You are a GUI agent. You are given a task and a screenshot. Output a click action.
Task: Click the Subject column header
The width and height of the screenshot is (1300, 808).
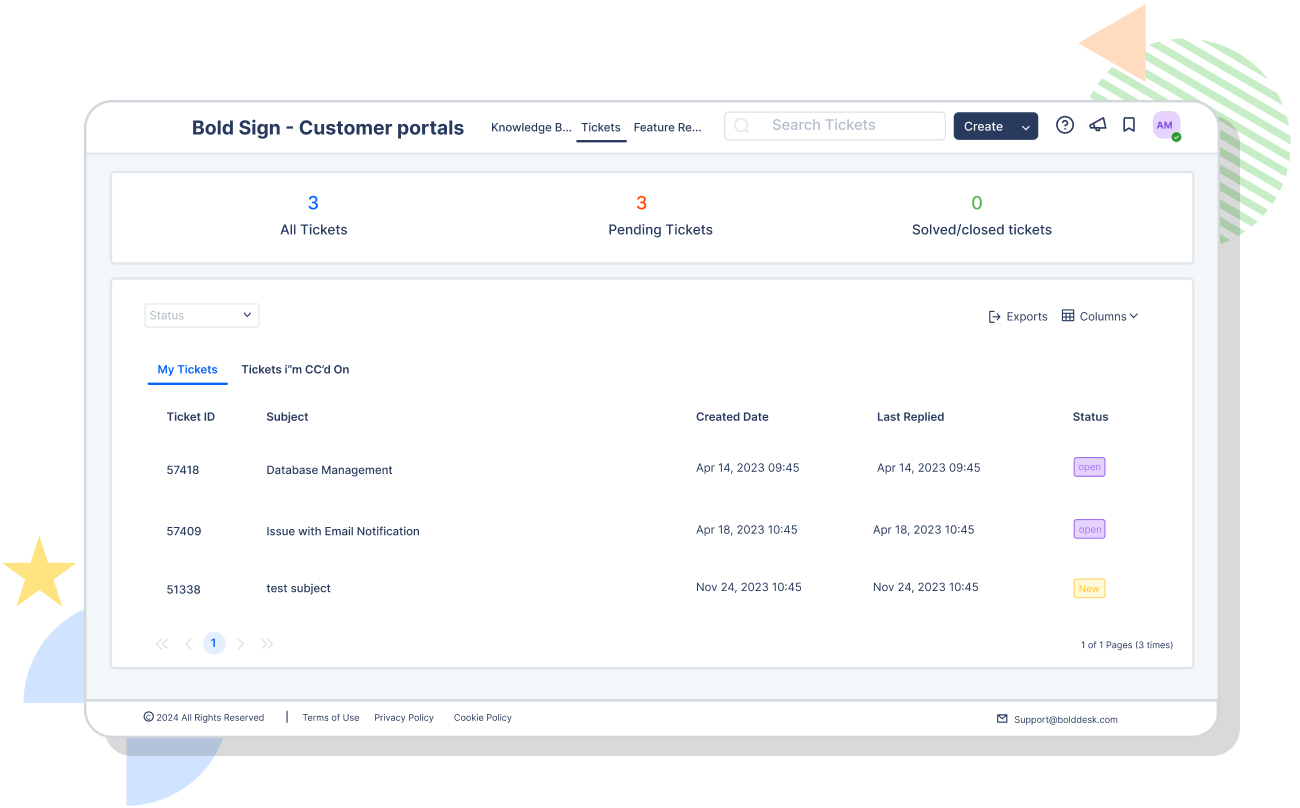287,417
